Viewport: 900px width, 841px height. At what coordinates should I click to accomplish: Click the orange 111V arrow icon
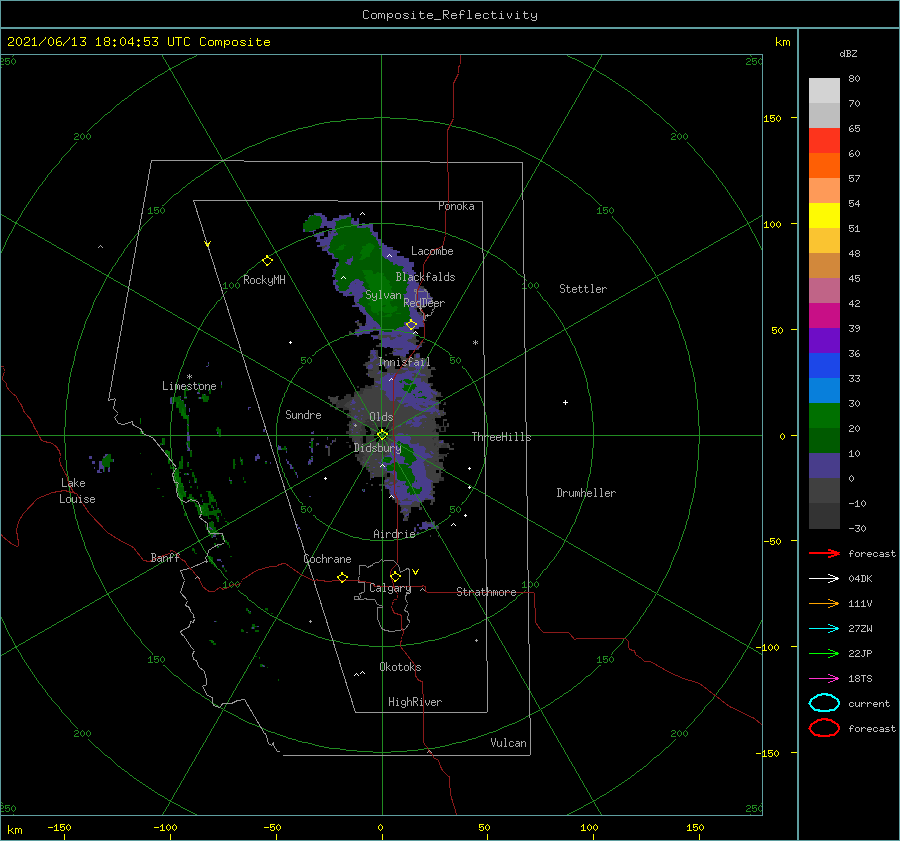824,603
